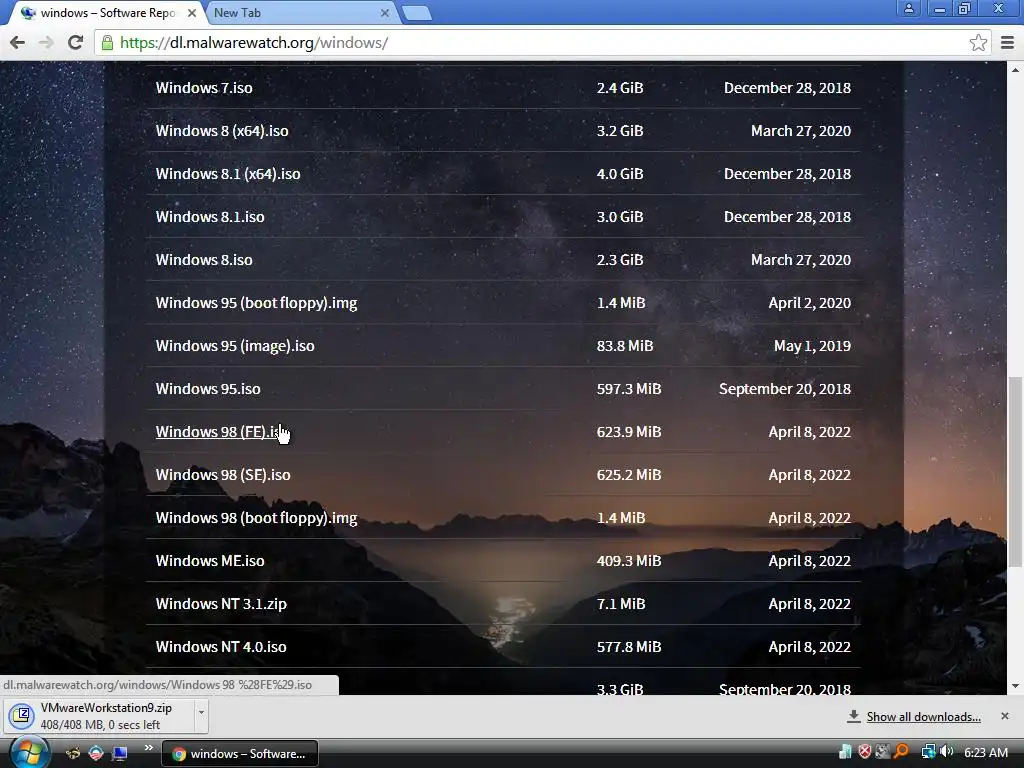Download Windows 7.iso
The height and width of the screenshot is (768, 1024).
click(x=204, y=88)
